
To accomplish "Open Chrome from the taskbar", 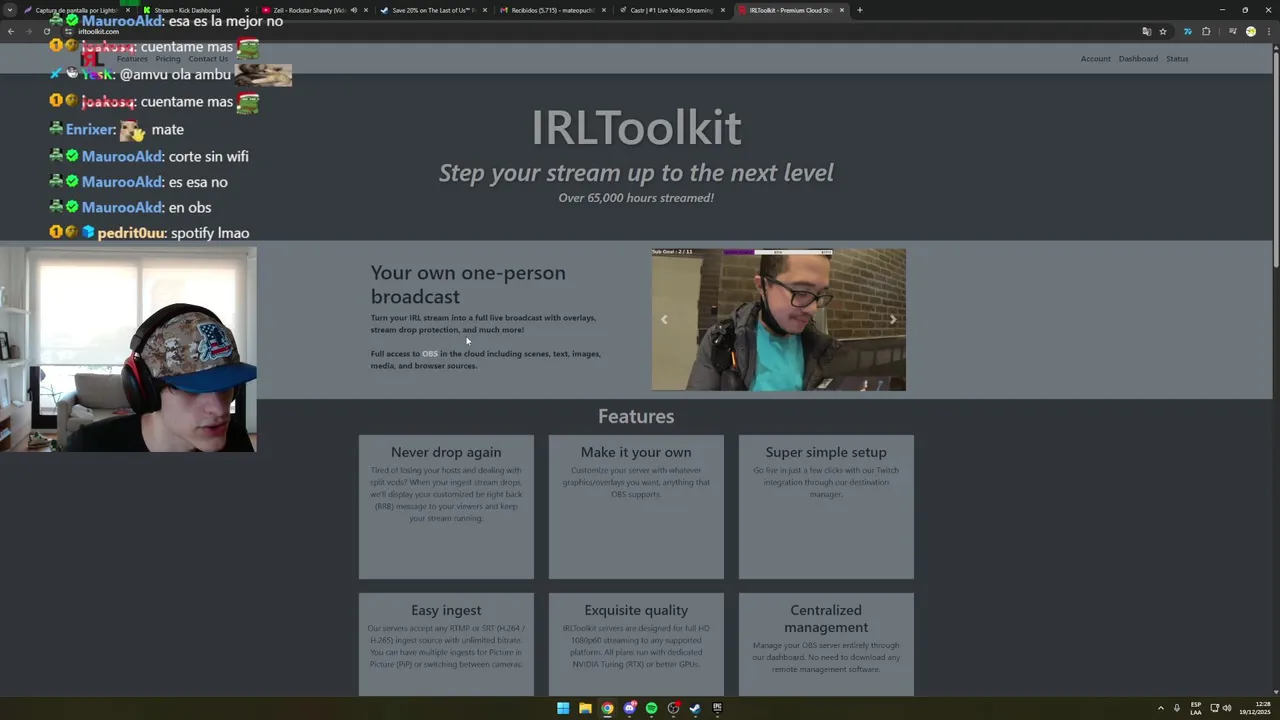I will [x=607, y=708].
